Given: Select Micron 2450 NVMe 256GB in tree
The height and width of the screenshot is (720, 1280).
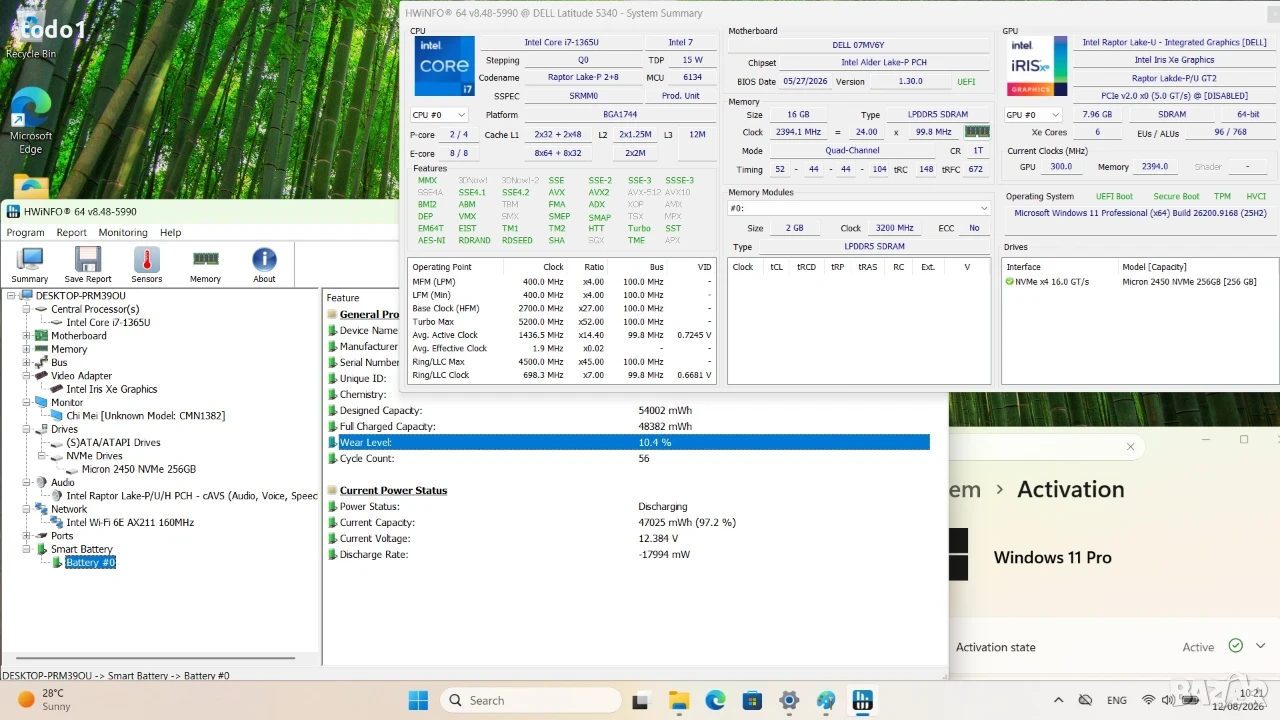Looking at the screenshot, I should (139, 469).
